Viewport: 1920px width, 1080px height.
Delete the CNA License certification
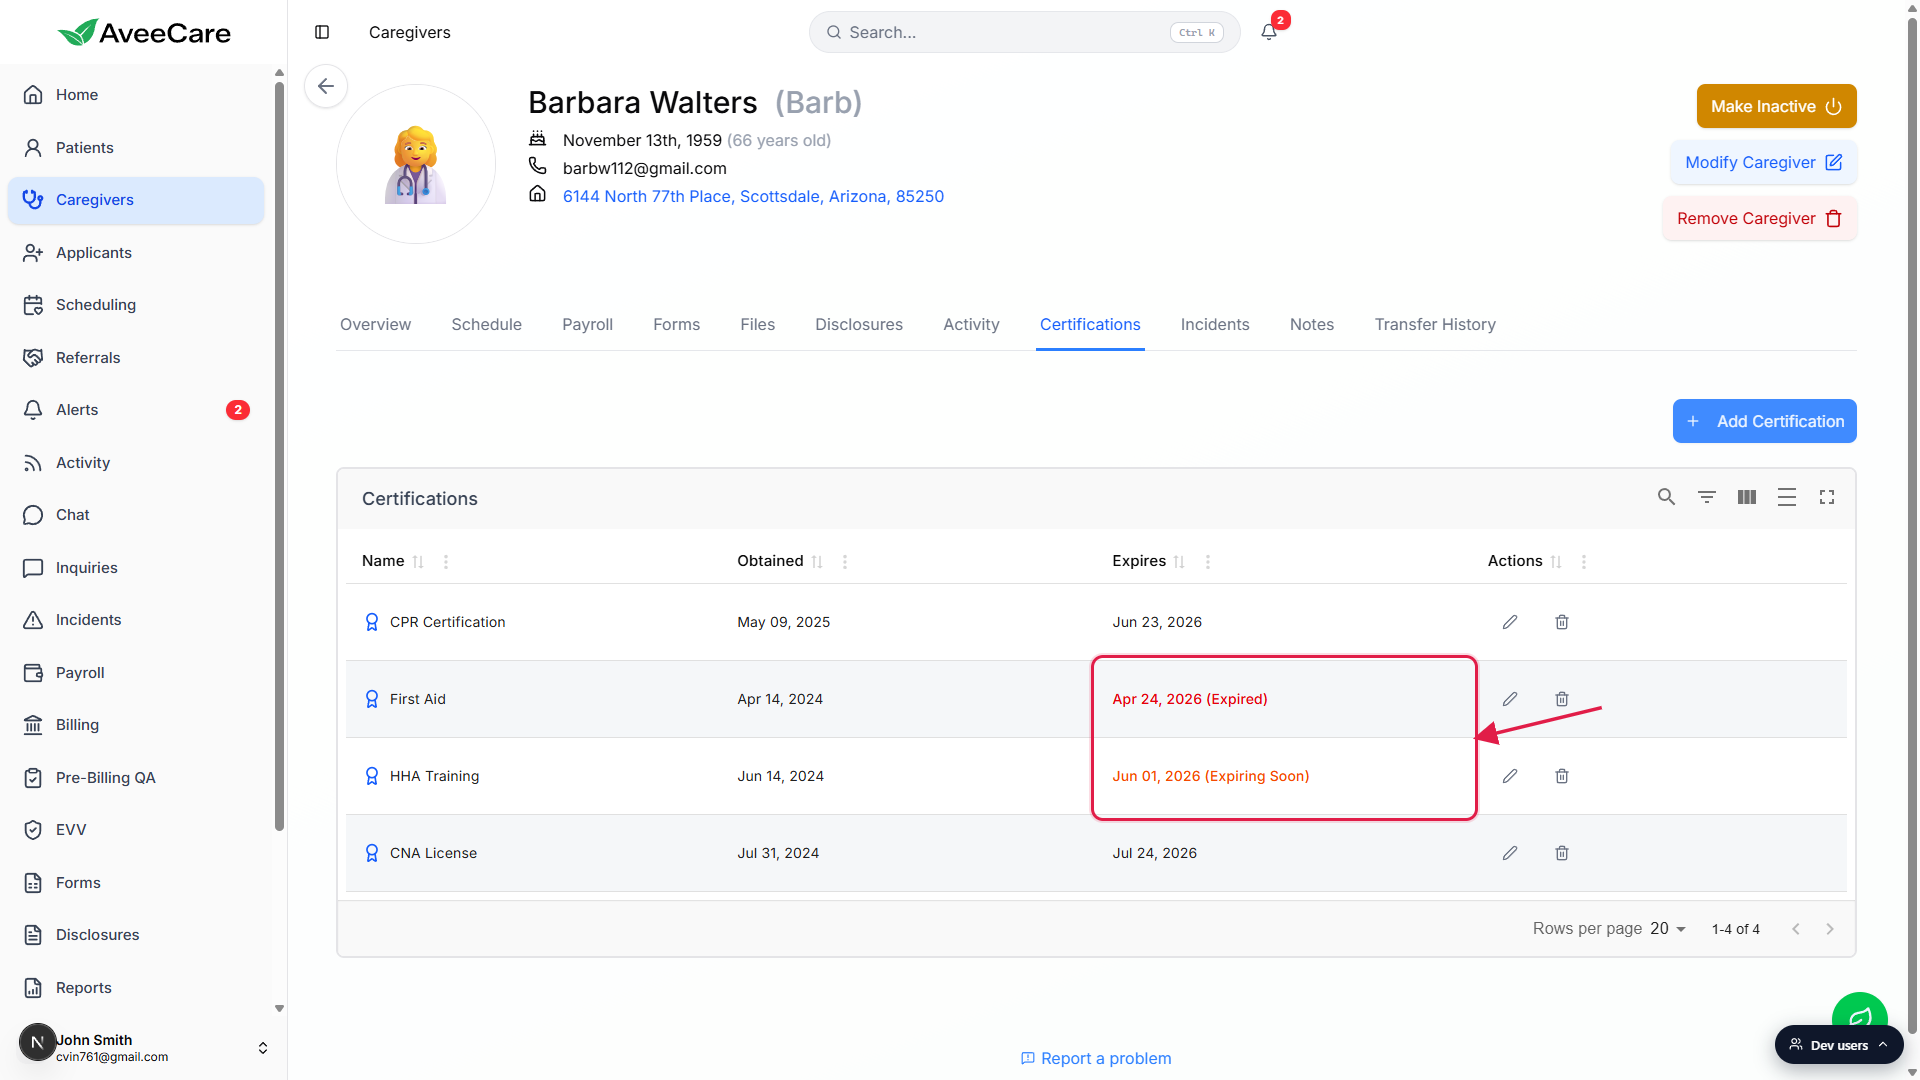click(1562, 853)
